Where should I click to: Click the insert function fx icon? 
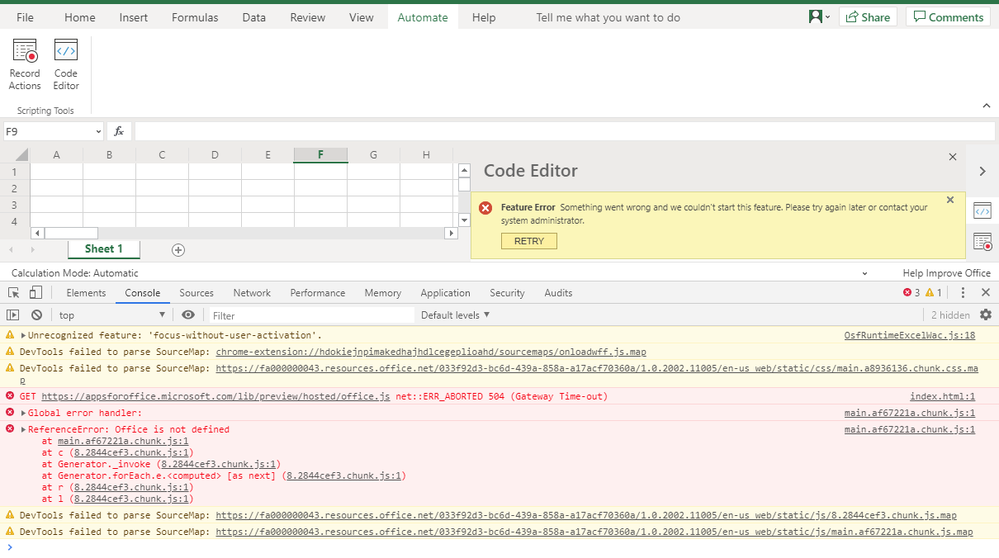pyautogui.click(x=119, y=131)
